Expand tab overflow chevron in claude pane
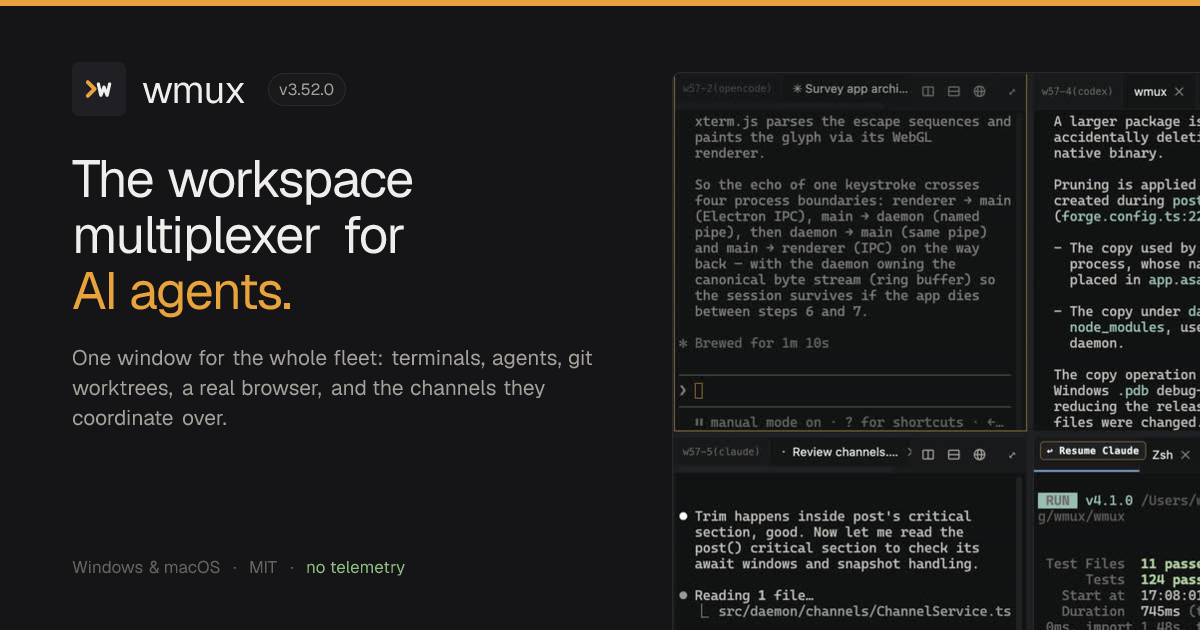This screenshot has height=630, width=1200. (909, 452)
